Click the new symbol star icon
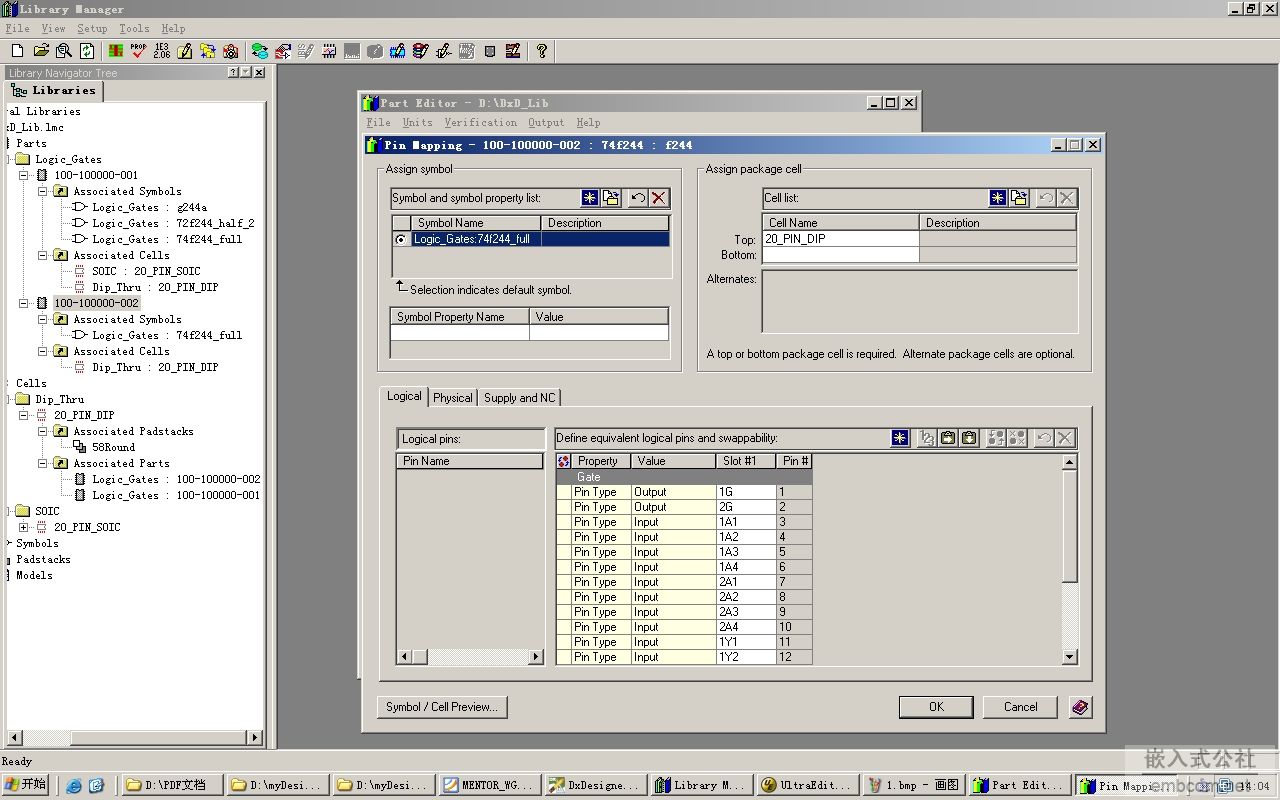The image size is (1280, 800). click(591, 198)
